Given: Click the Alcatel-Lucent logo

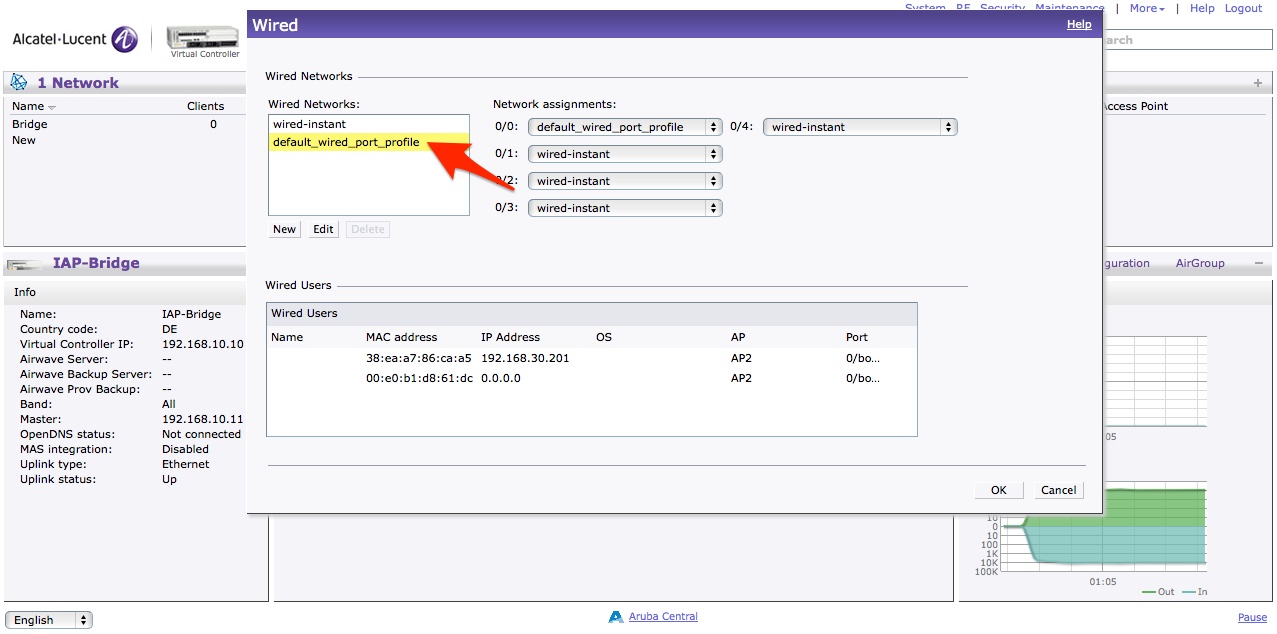Looking at the screenshot, I should click(75, 40).
